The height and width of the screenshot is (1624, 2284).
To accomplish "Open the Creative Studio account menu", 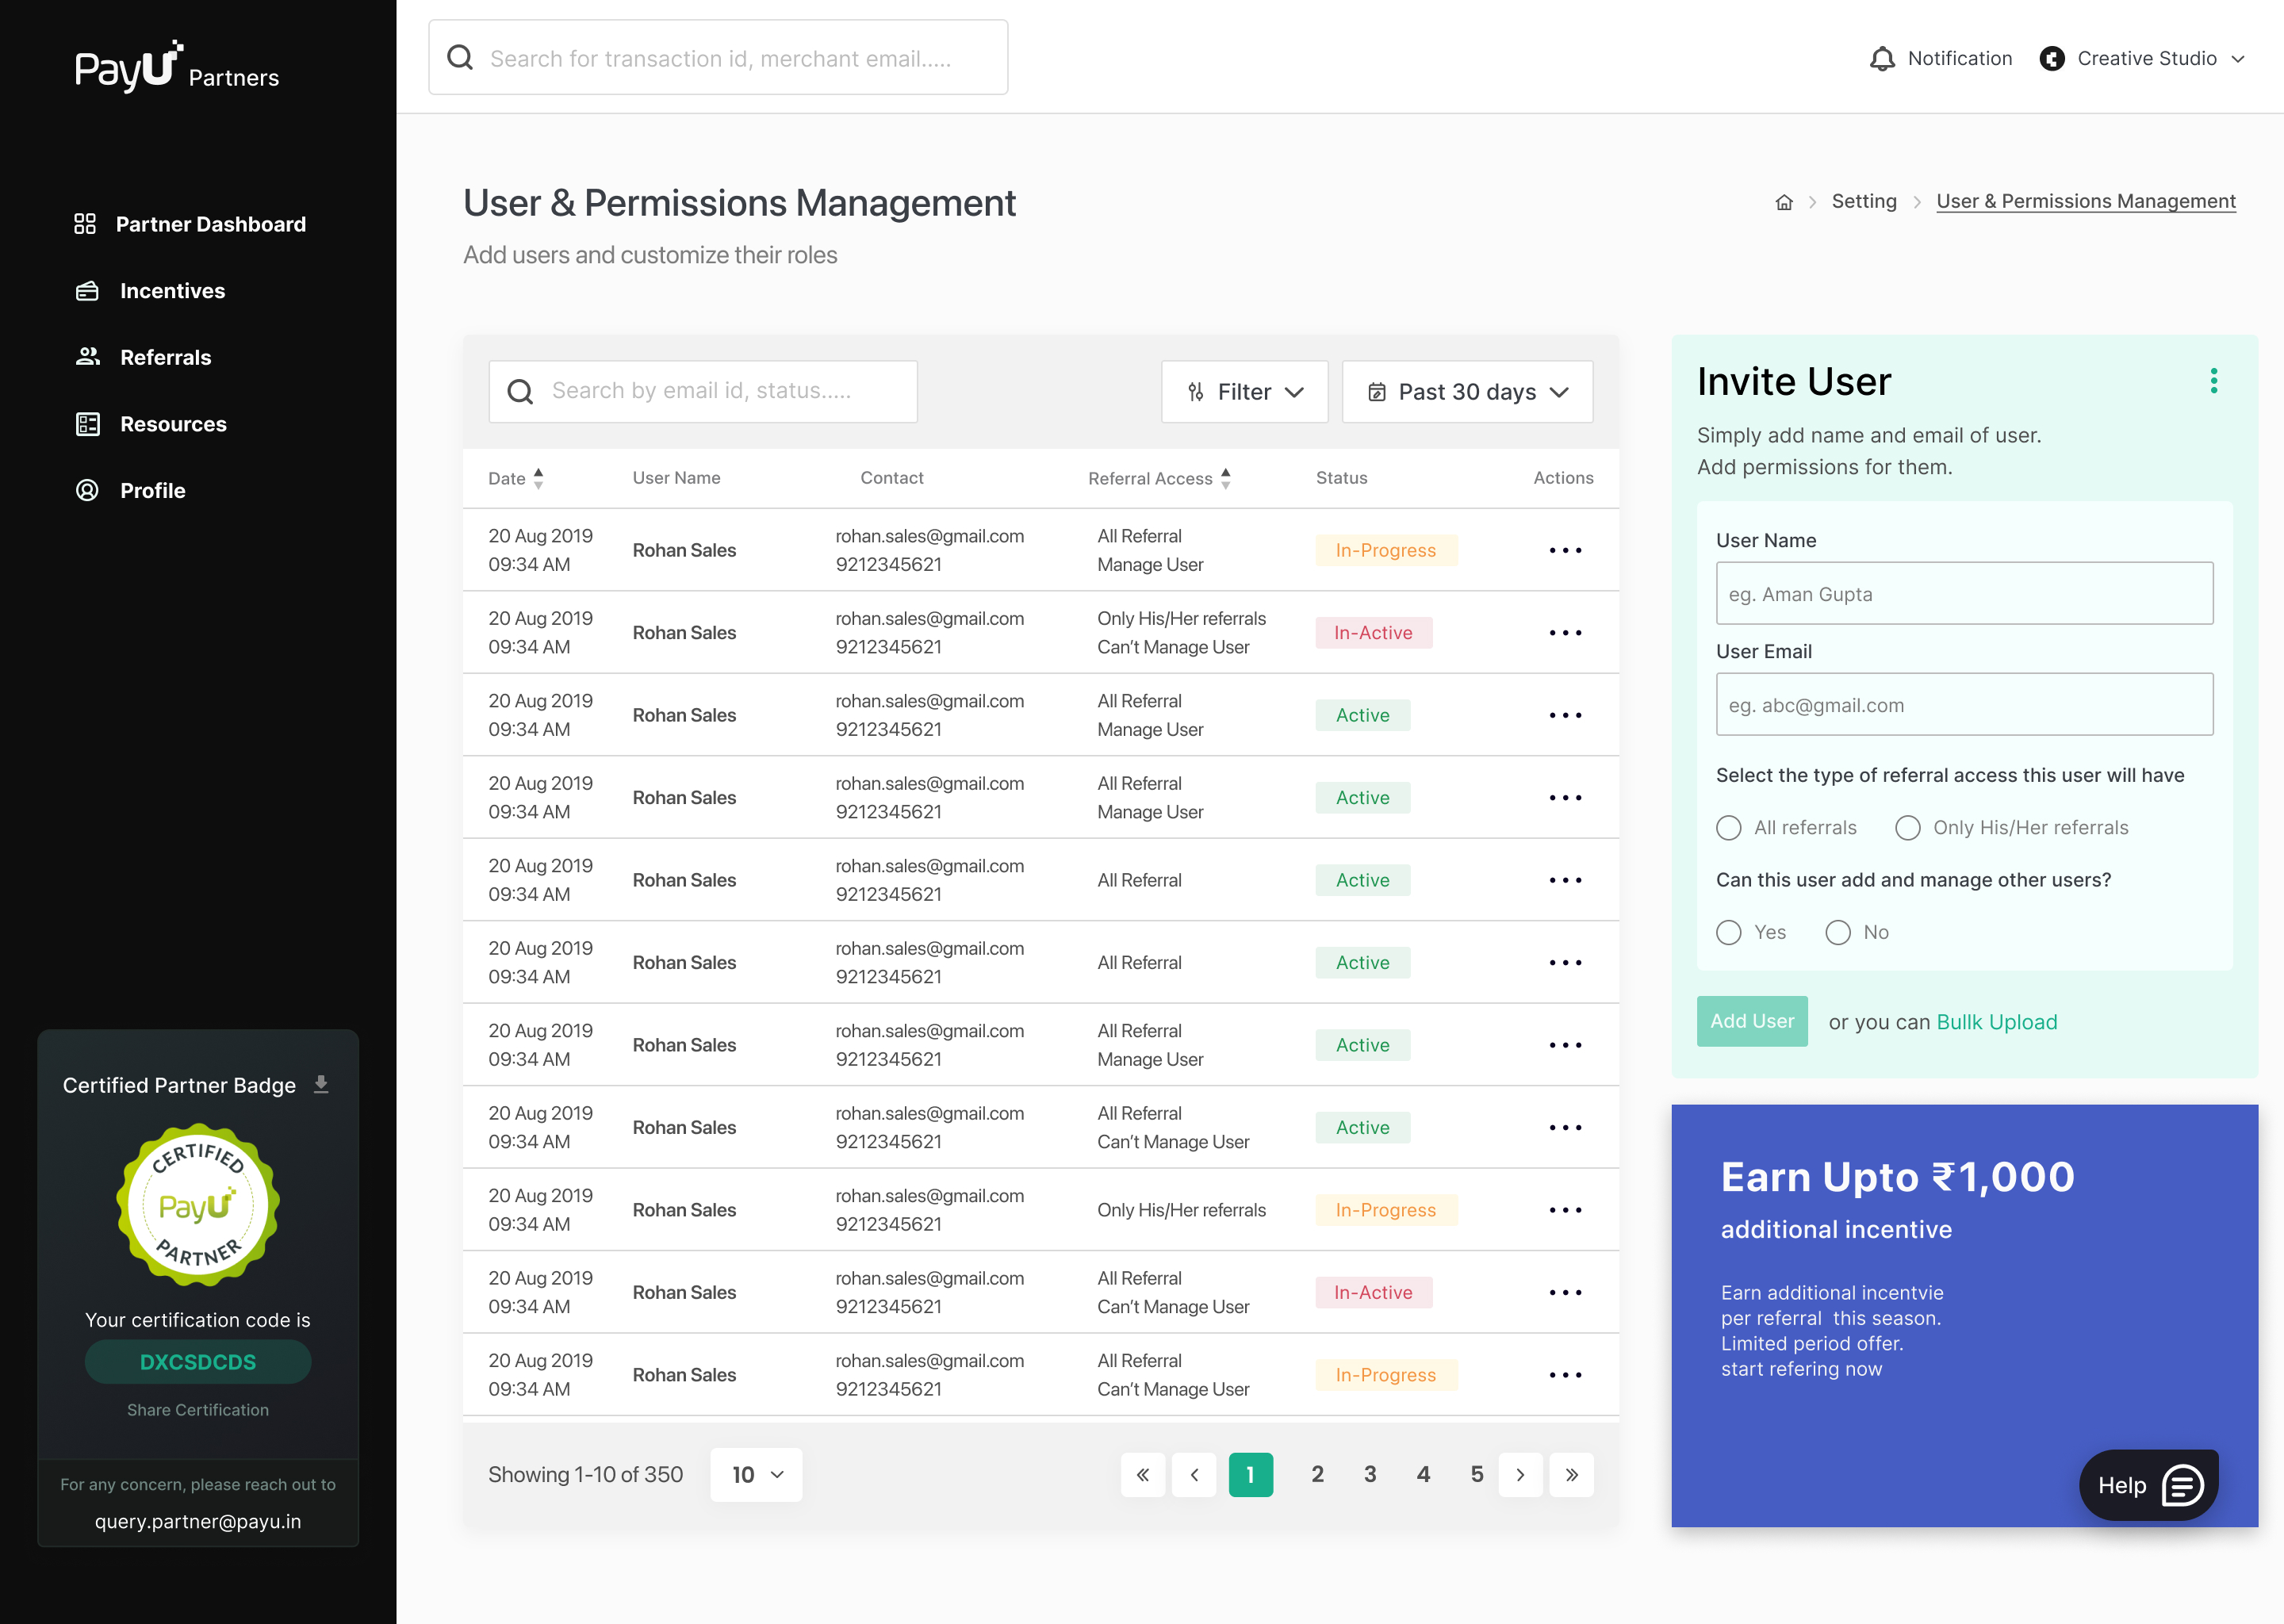I will click(2145, 58).
